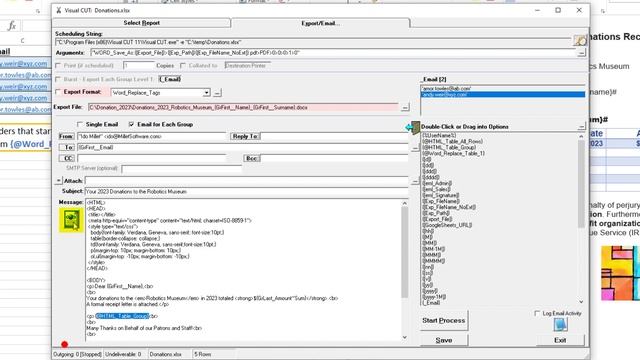This screenshot has height=360, width=640.
Task: Enable the Export Format checkbox
Action: 58,92
